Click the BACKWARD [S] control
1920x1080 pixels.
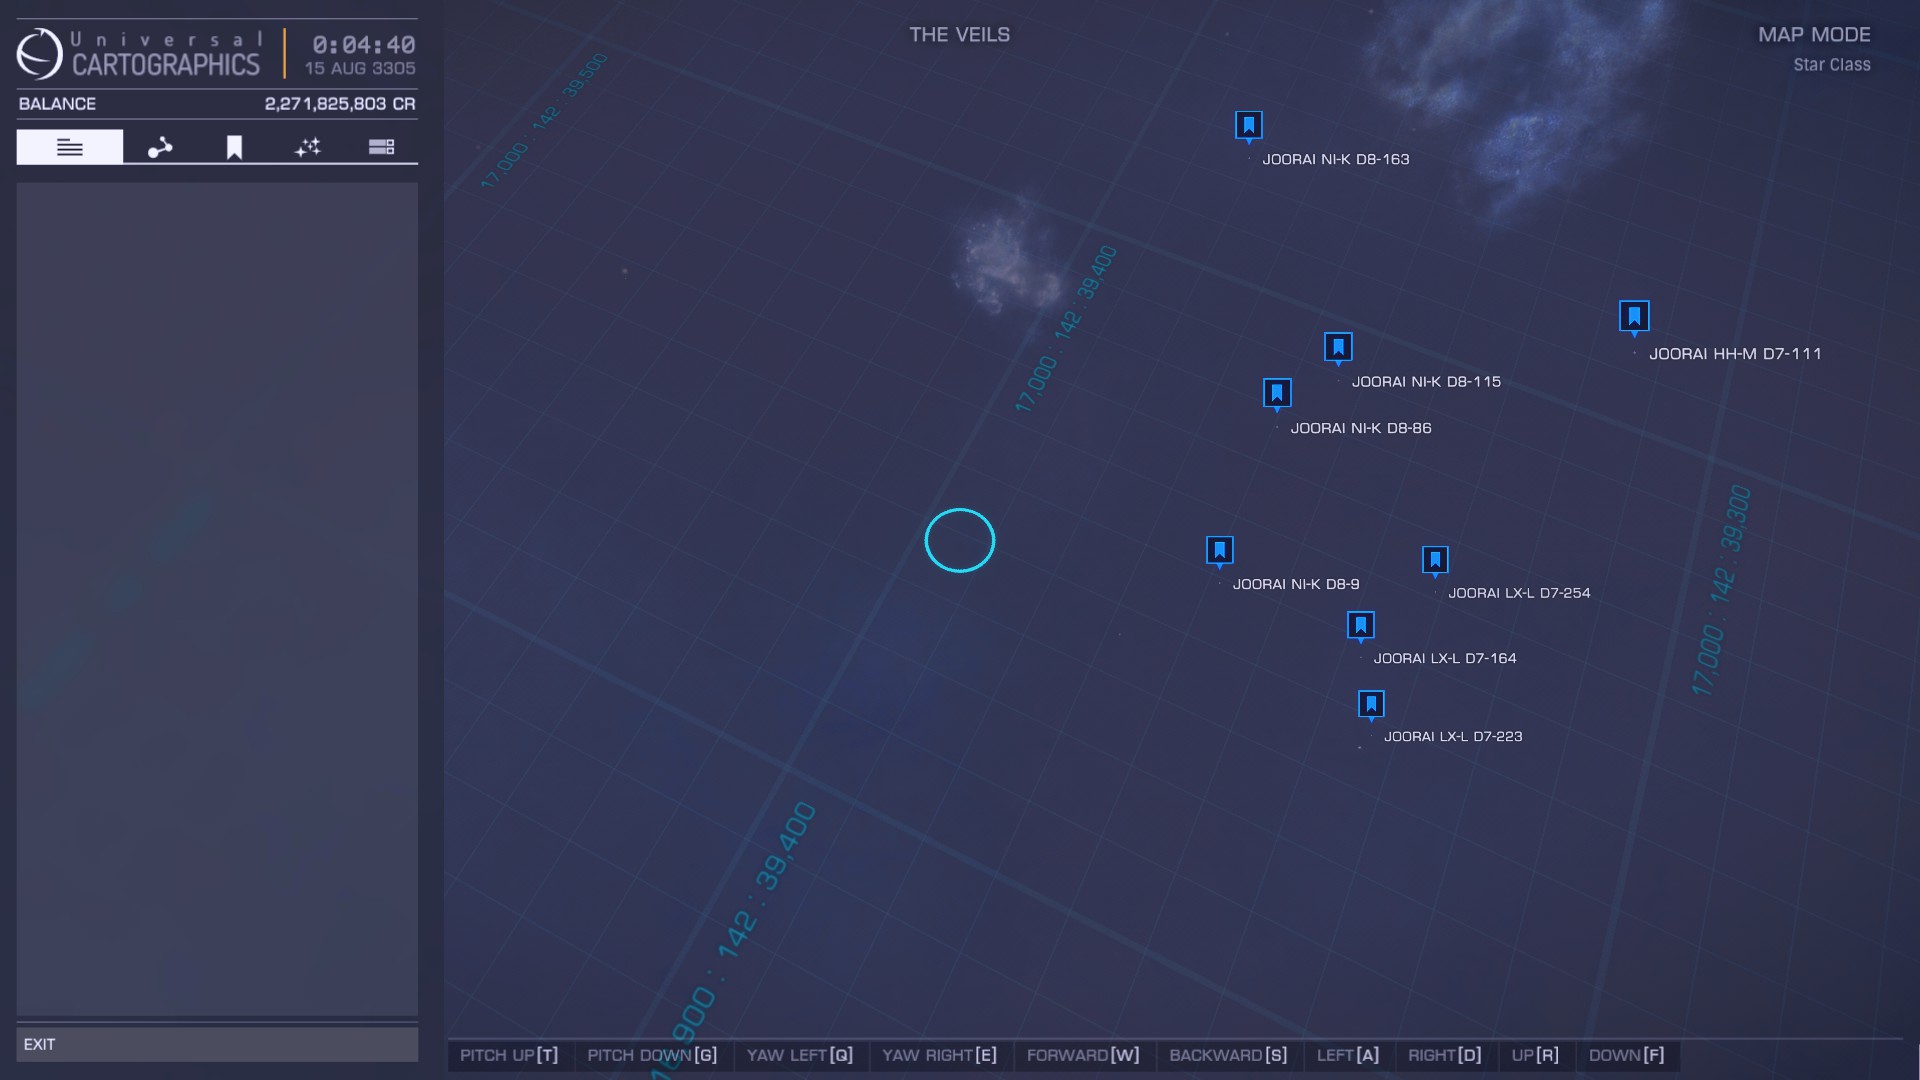1229,1056
